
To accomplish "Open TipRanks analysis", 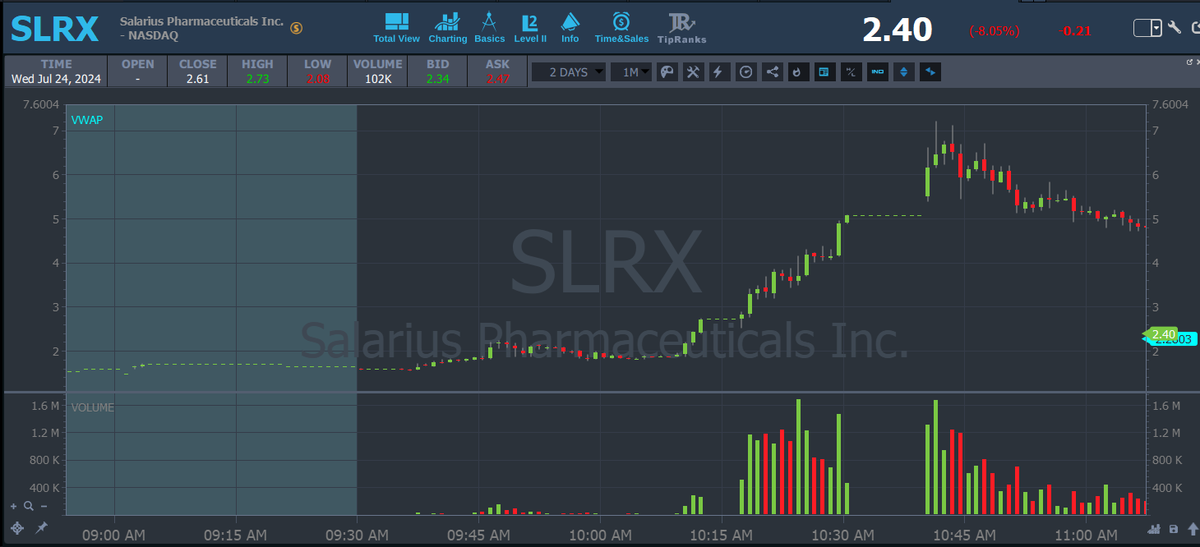I will coord(680,27).
